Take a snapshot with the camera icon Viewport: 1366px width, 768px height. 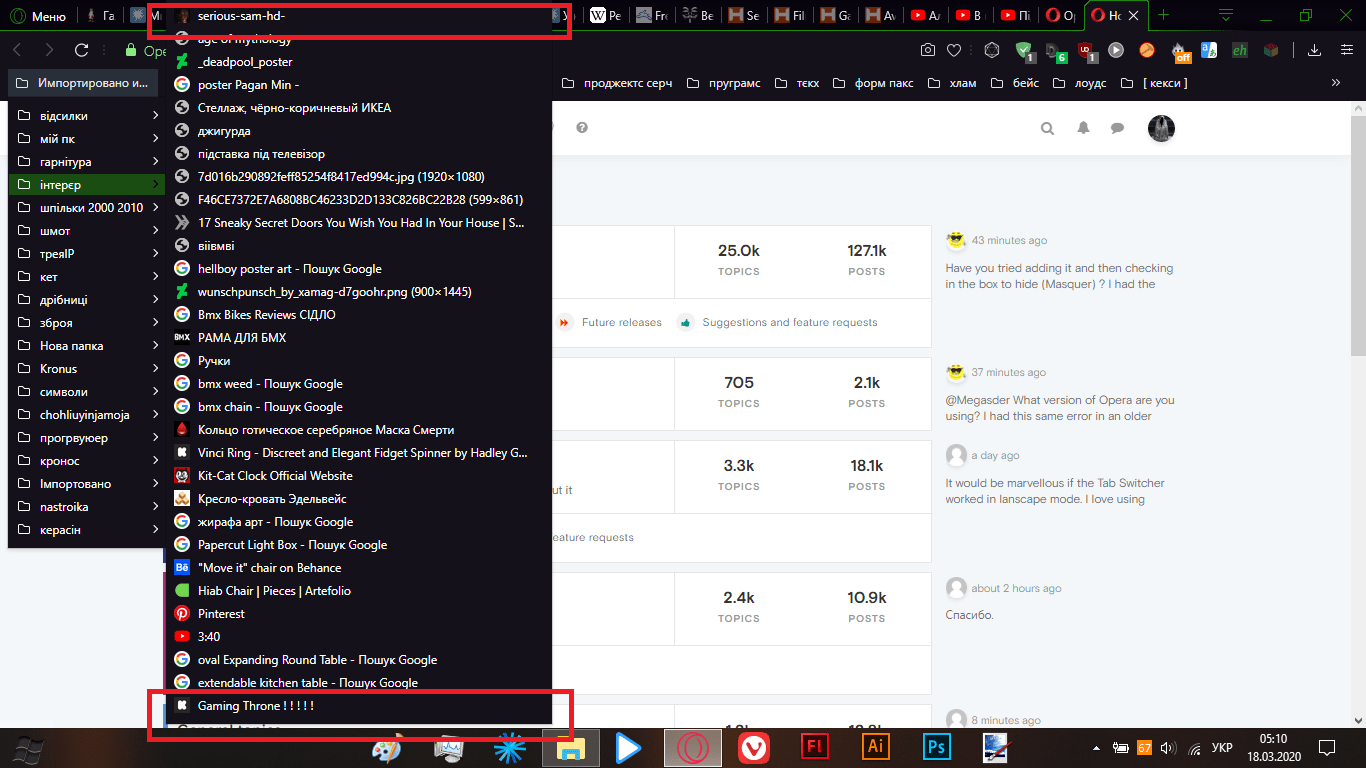[930, 50]
